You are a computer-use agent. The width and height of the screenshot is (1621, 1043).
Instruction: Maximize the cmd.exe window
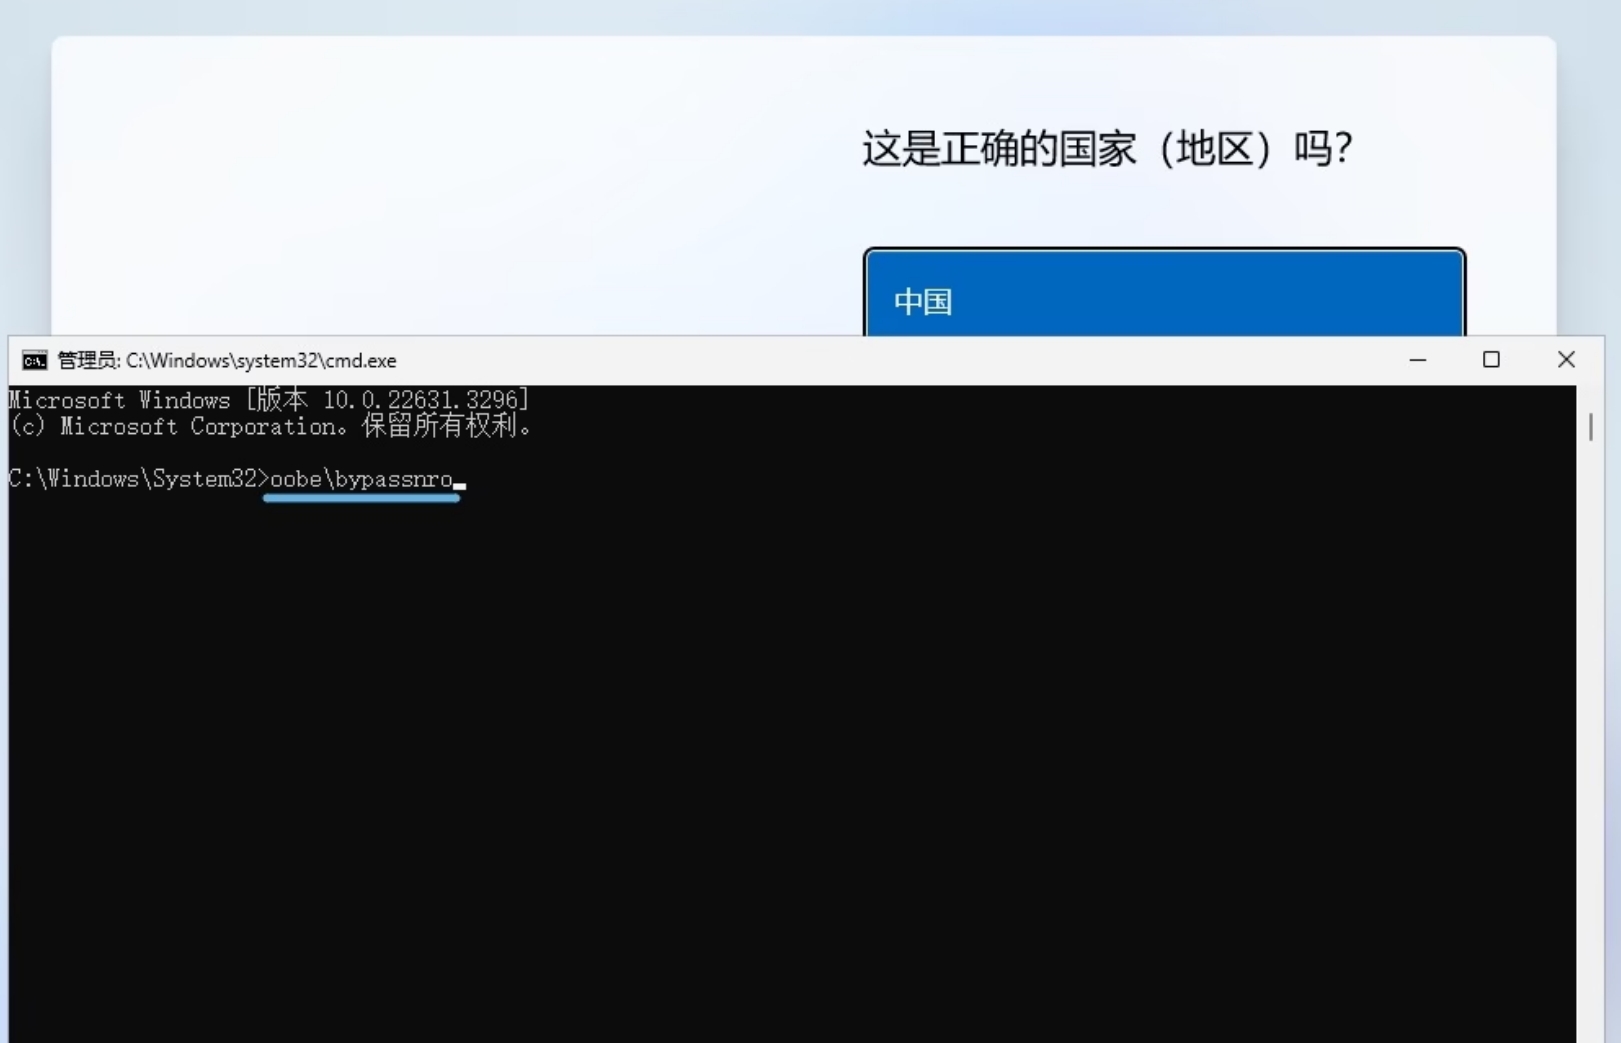(1491, 360)
